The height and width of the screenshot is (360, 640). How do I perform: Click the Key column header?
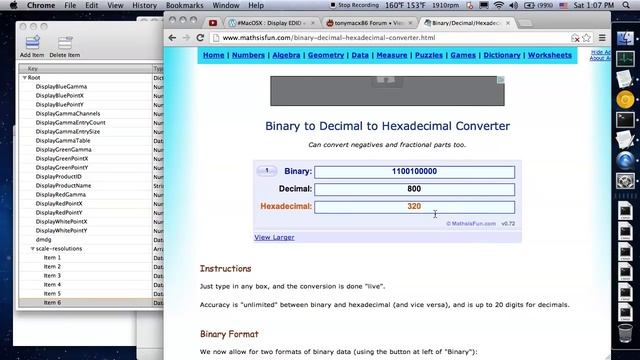(x=85, y=69)
